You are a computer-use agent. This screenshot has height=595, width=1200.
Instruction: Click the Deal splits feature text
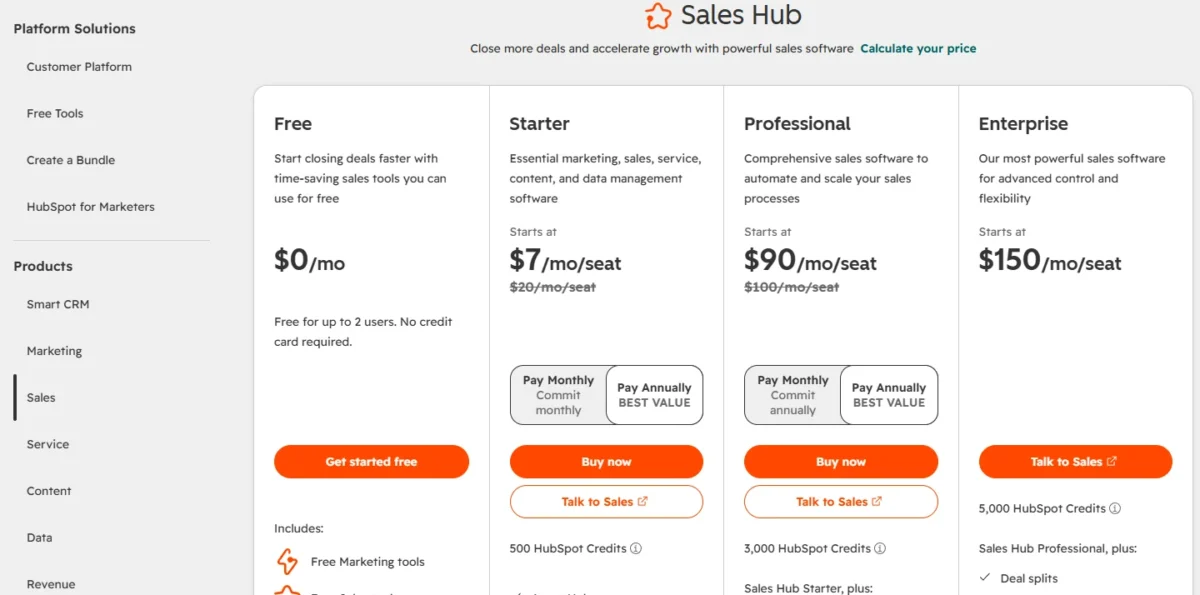(x=1029, y=578)
